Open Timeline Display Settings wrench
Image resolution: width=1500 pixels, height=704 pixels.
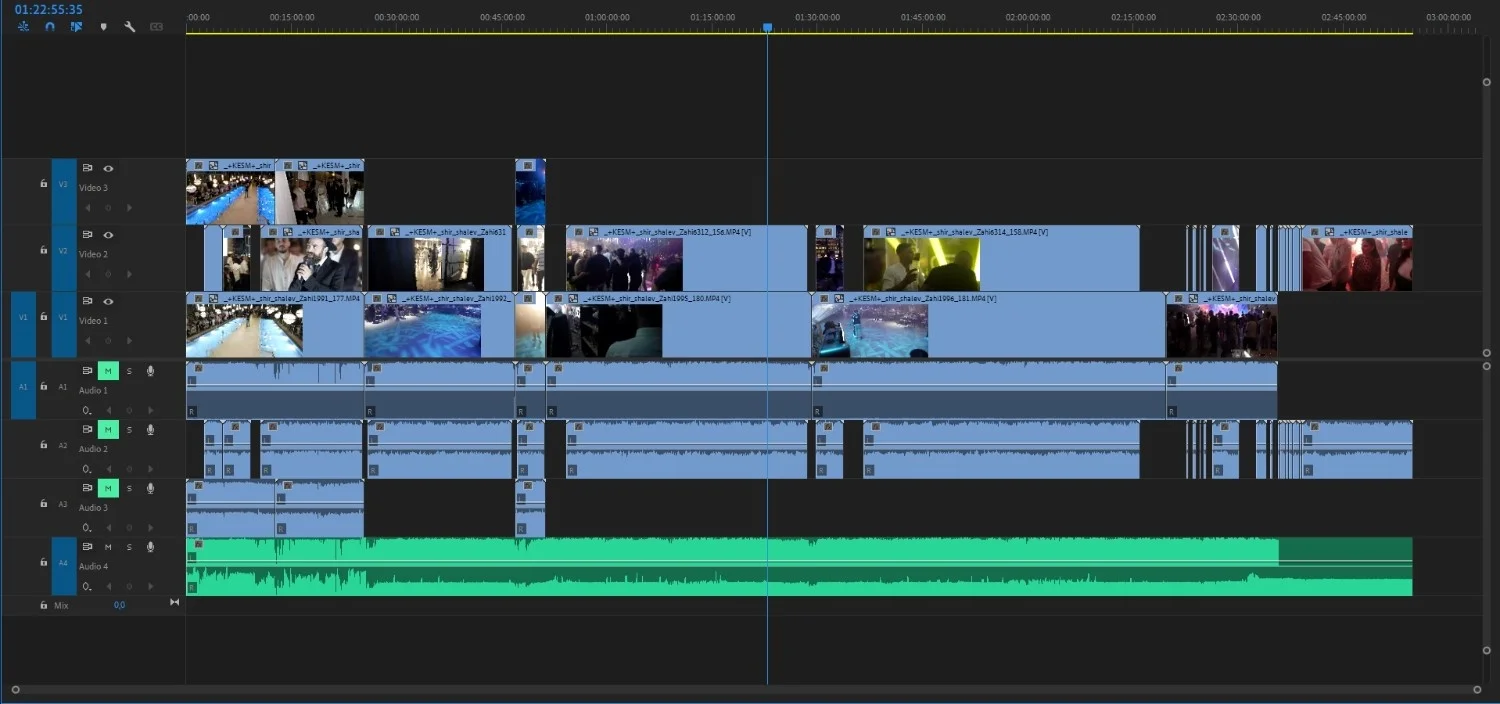pyautogui.click(x=130, y=27)
